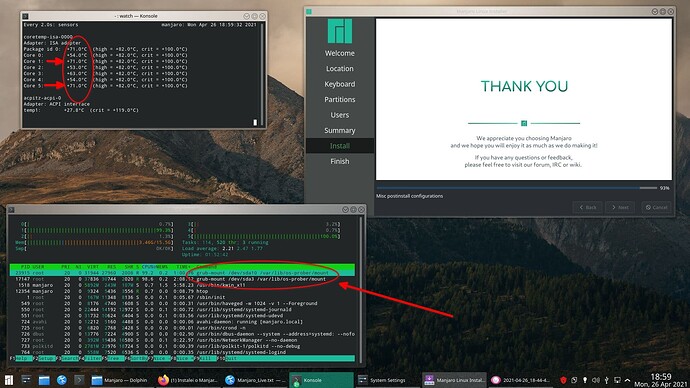Select the Welcome step in installer sidebar
The height and width of the screenshot is (388, 690).
[340, 53]
